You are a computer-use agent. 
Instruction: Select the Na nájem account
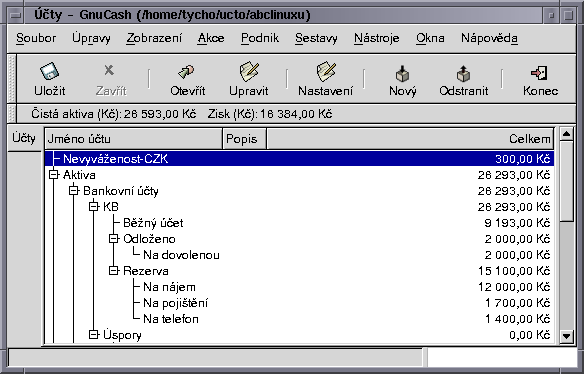point(169,287)
